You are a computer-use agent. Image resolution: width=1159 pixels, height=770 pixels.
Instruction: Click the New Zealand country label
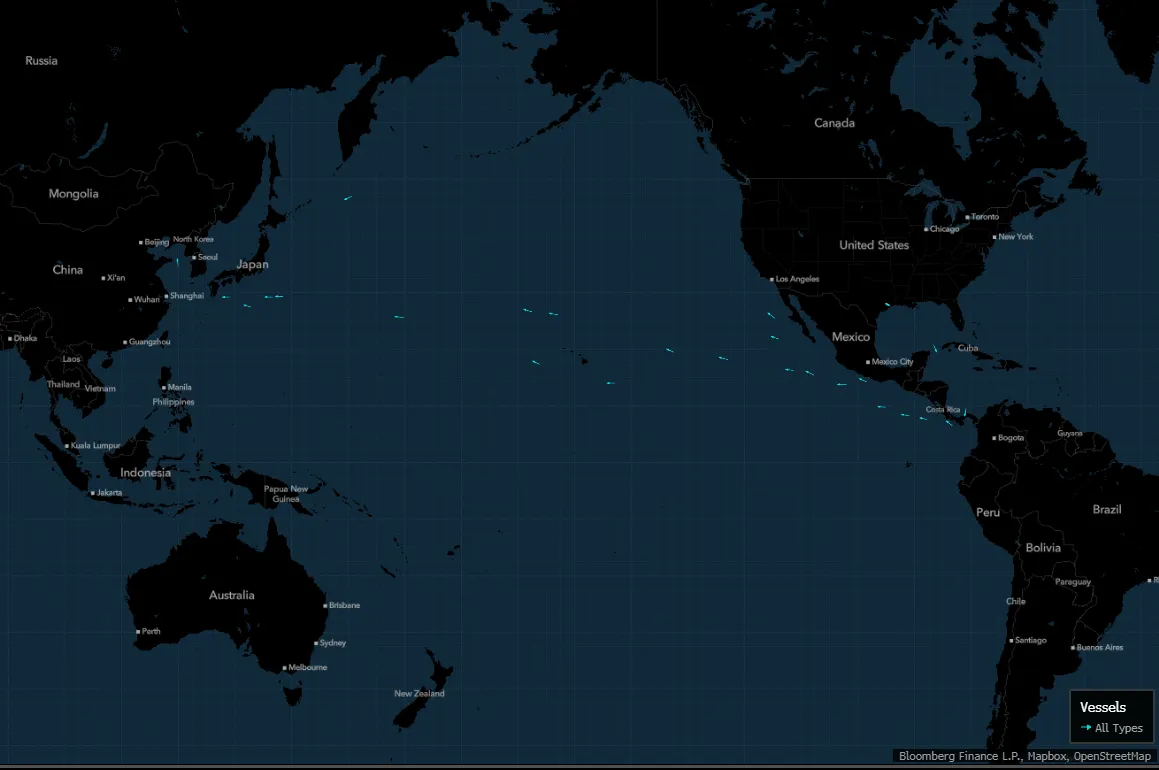click(x=419, y=694)
